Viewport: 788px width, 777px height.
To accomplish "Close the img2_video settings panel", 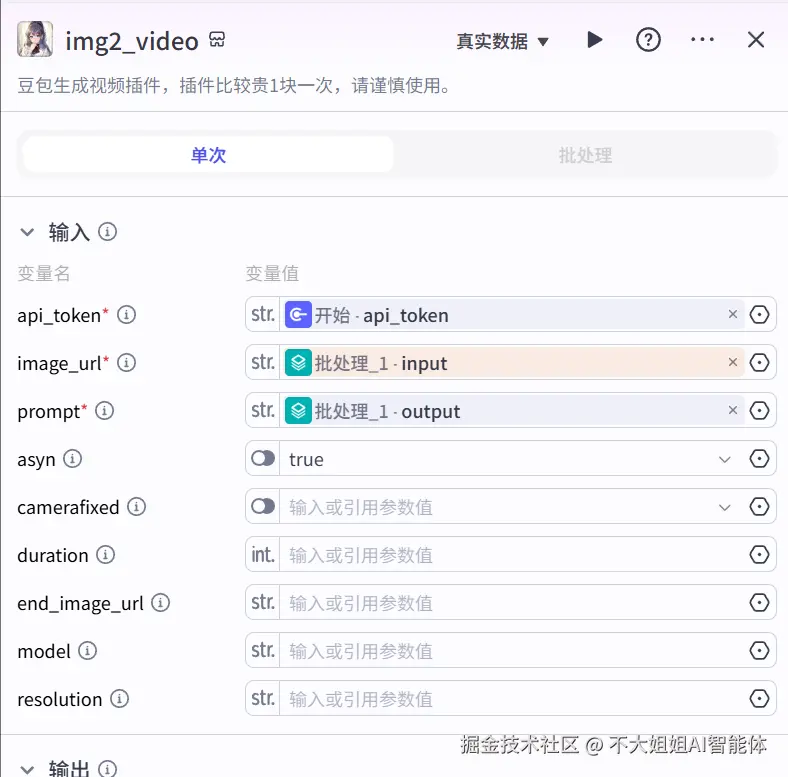I will coord(756,40).
